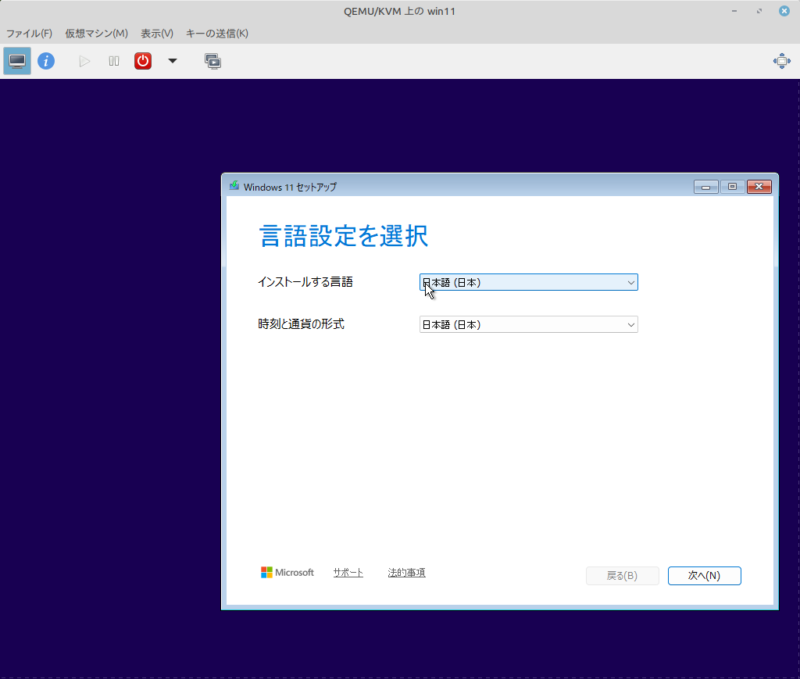Open the 表示(V) menu
Viewport: 800px width, 679px height.
coord(157,33)
